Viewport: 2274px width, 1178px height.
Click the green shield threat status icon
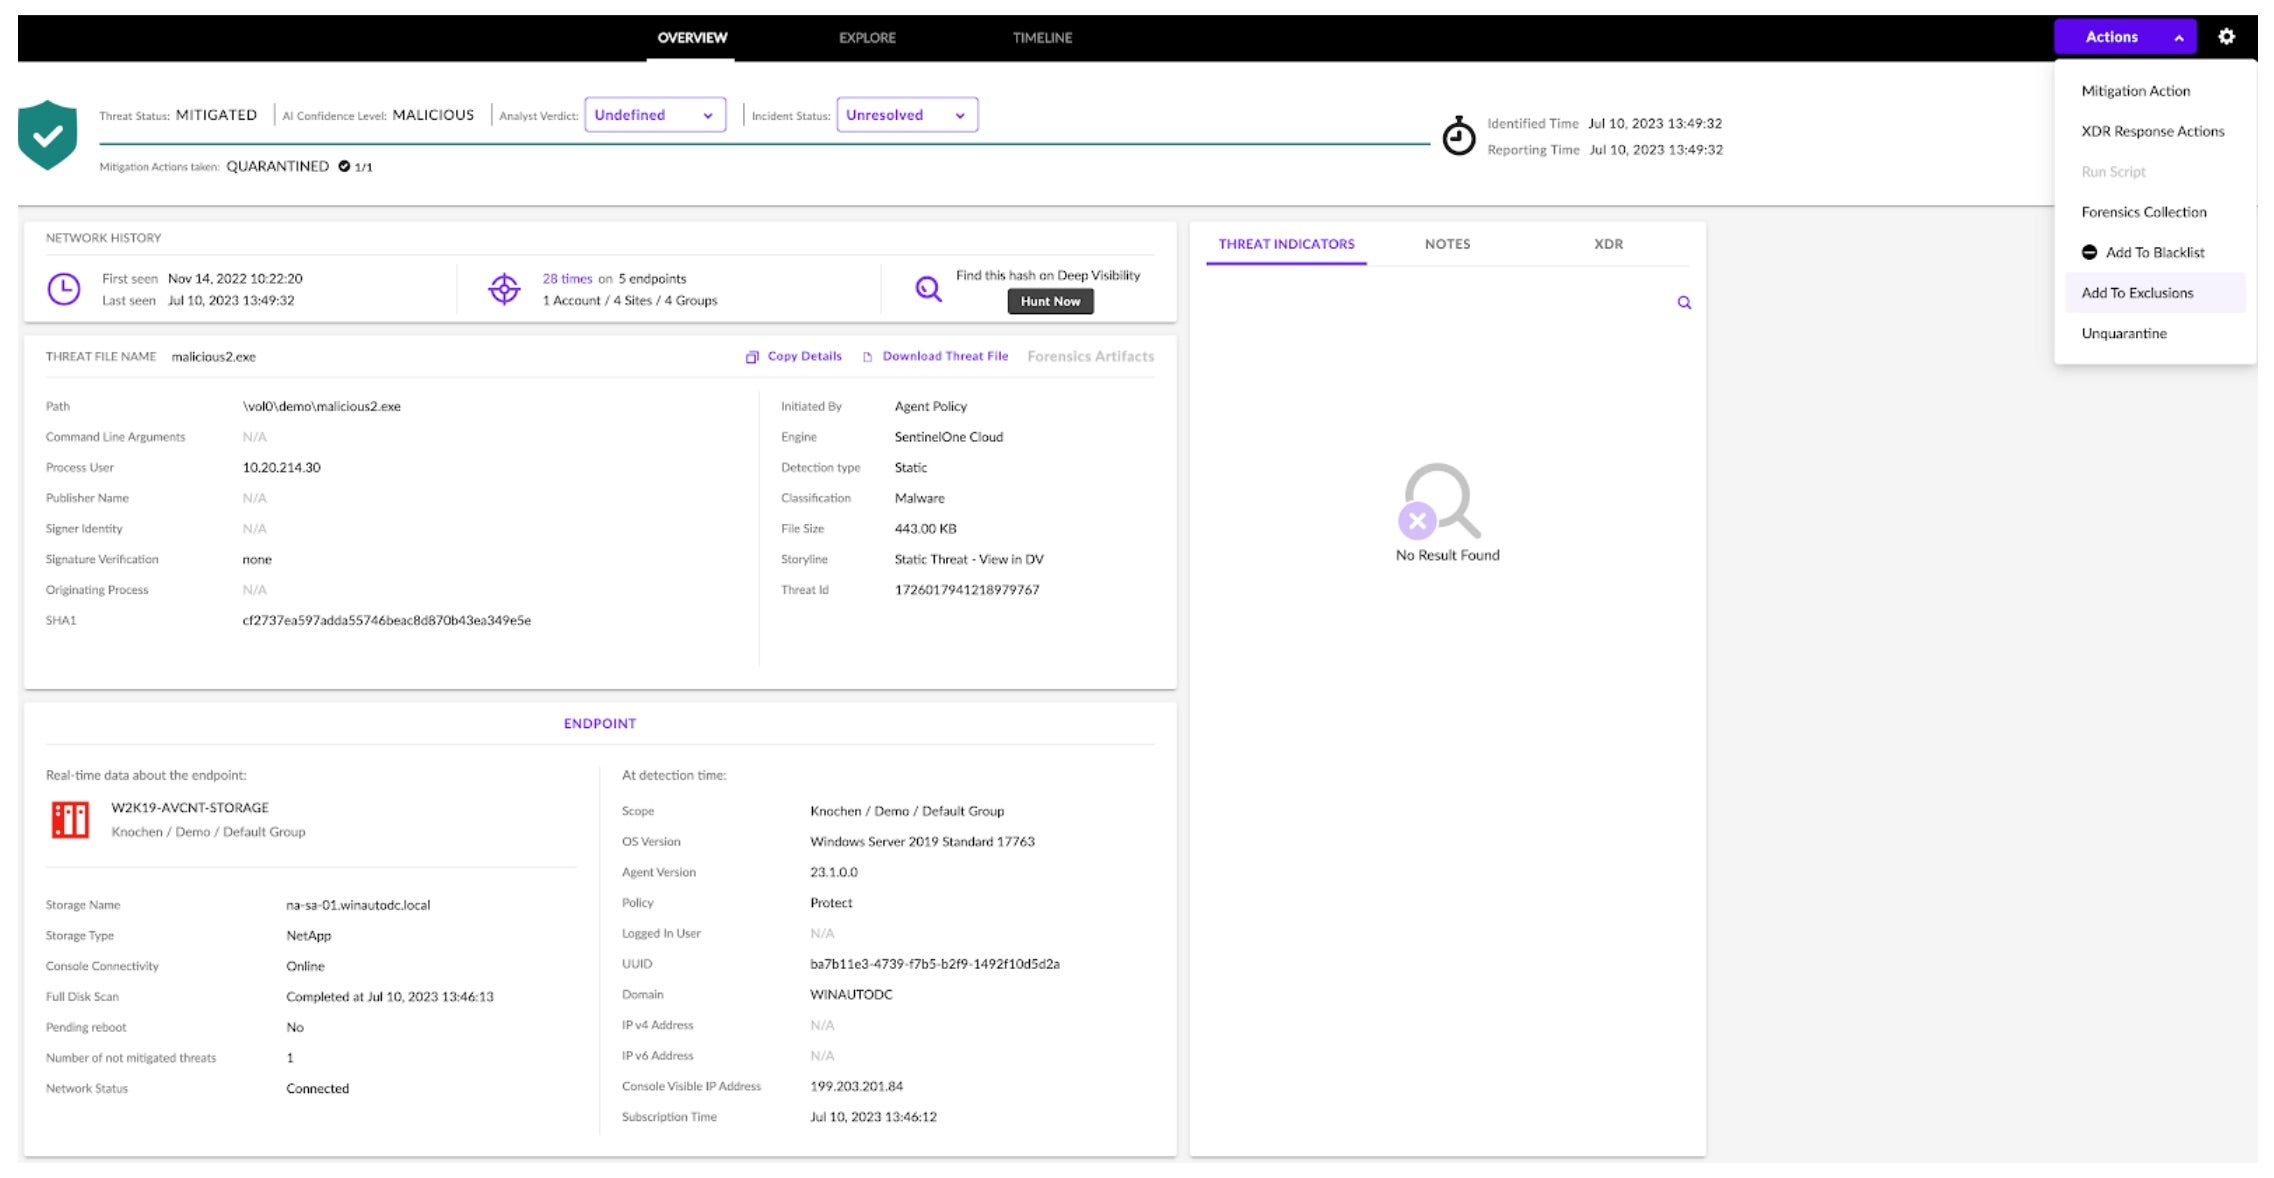[x=48, y=135]
